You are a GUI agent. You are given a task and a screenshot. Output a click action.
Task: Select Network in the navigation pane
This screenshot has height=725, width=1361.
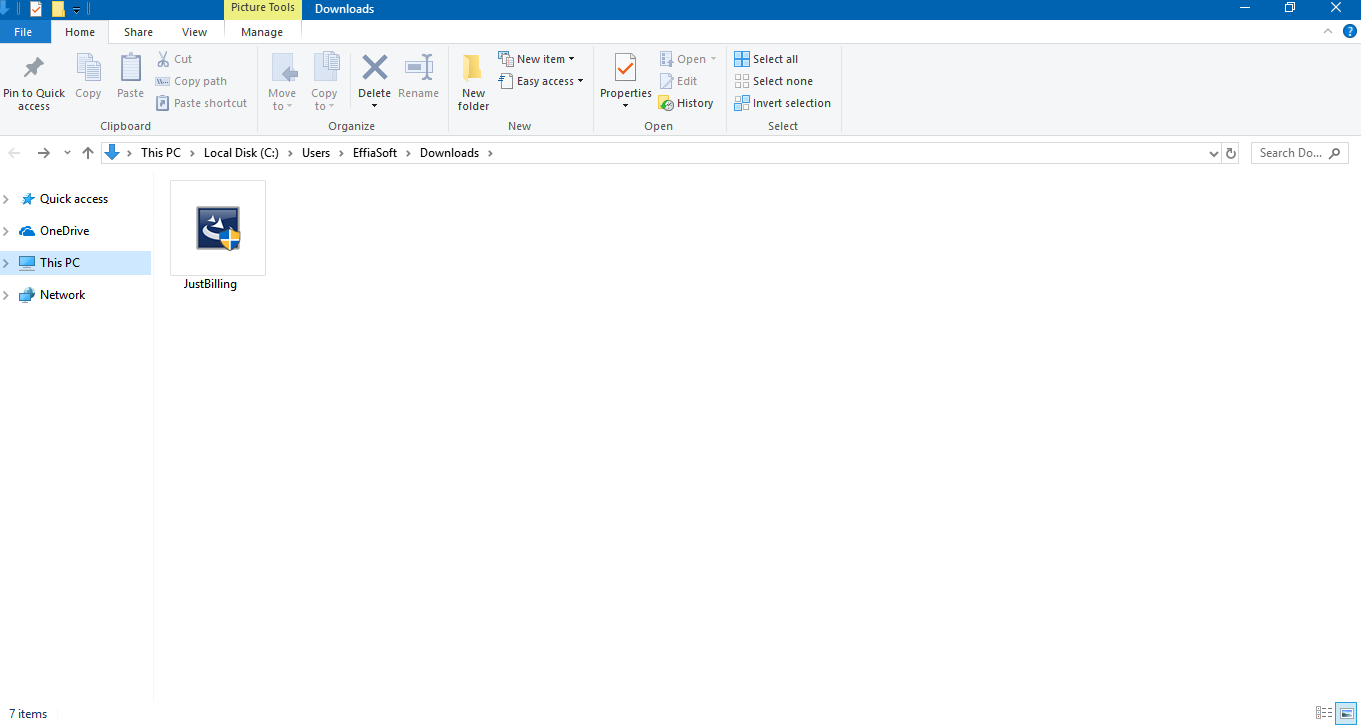click(x=62, y=295)
